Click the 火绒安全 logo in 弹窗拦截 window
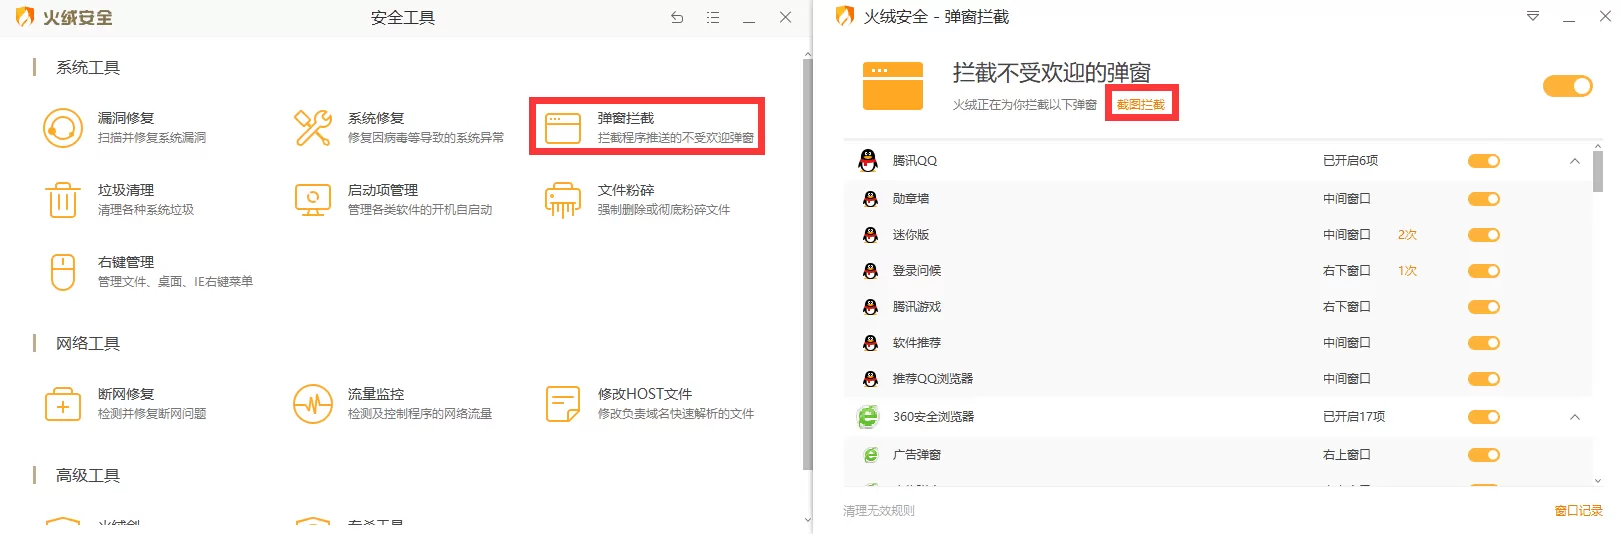The height and width of the screenshot is (534, 1620). pos(845,16)
